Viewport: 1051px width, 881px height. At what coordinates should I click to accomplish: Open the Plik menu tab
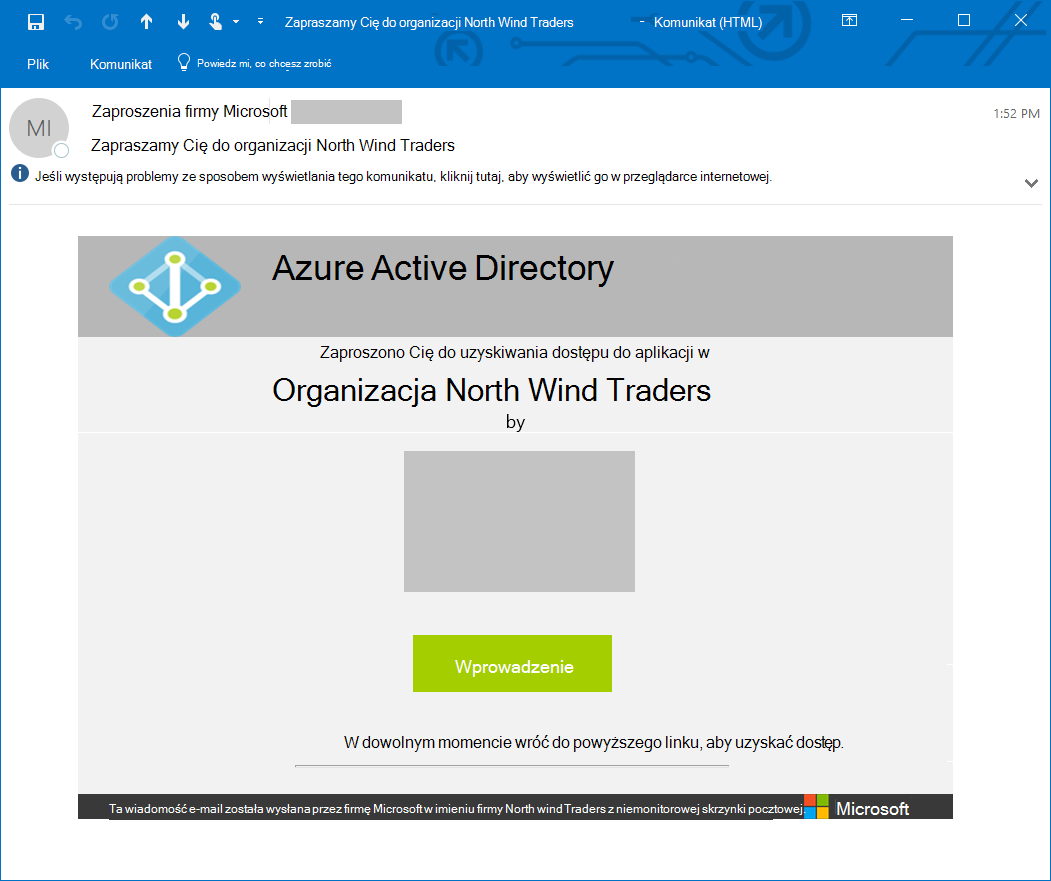[38, 64]
